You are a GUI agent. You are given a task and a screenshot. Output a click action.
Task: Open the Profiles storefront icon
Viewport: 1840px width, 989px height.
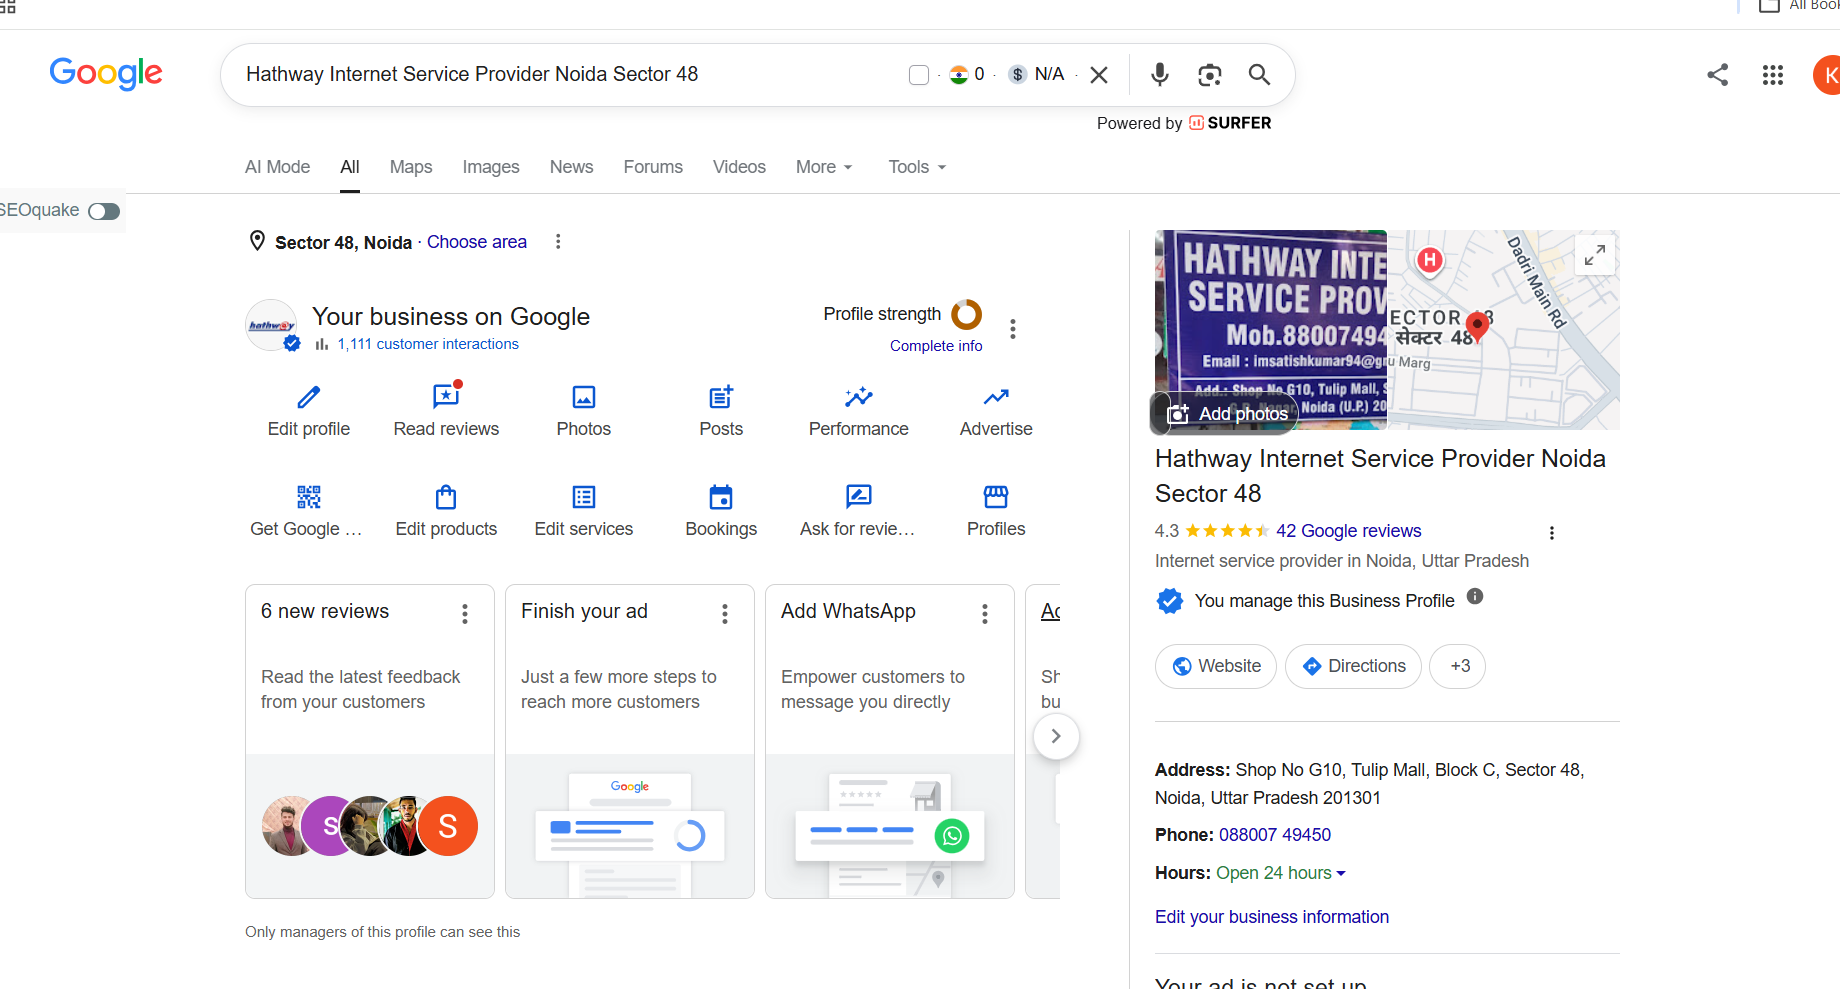996,497
